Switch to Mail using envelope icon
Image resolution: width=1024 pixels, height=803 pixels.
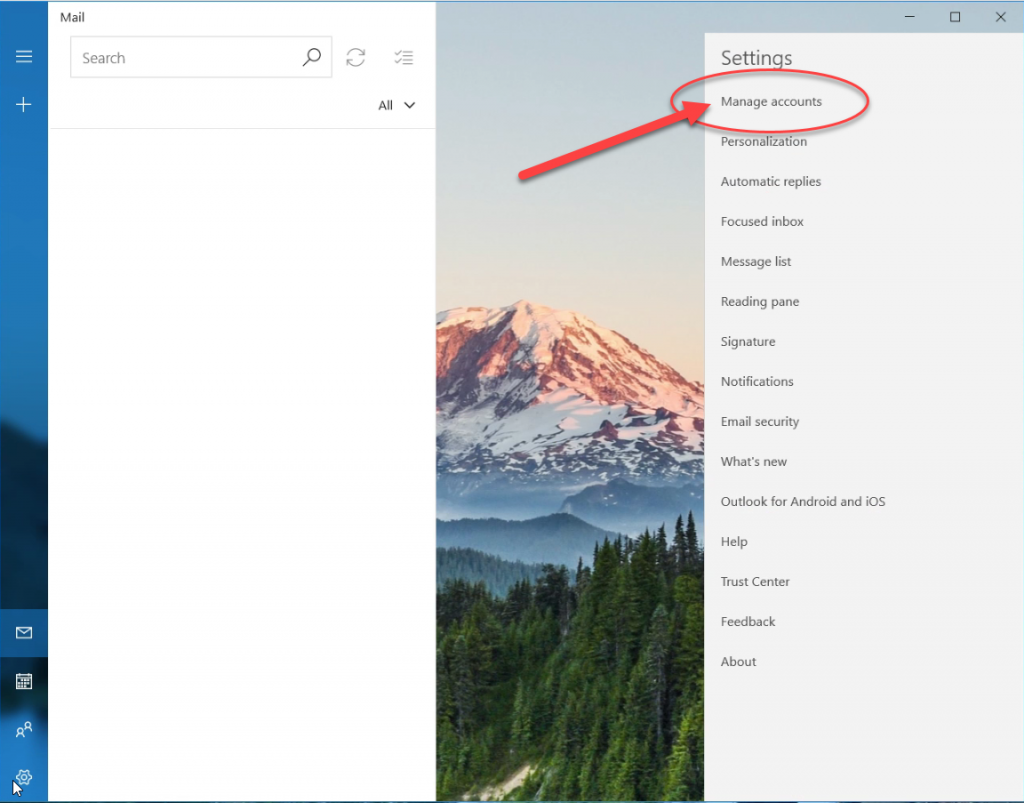(24, 633)
